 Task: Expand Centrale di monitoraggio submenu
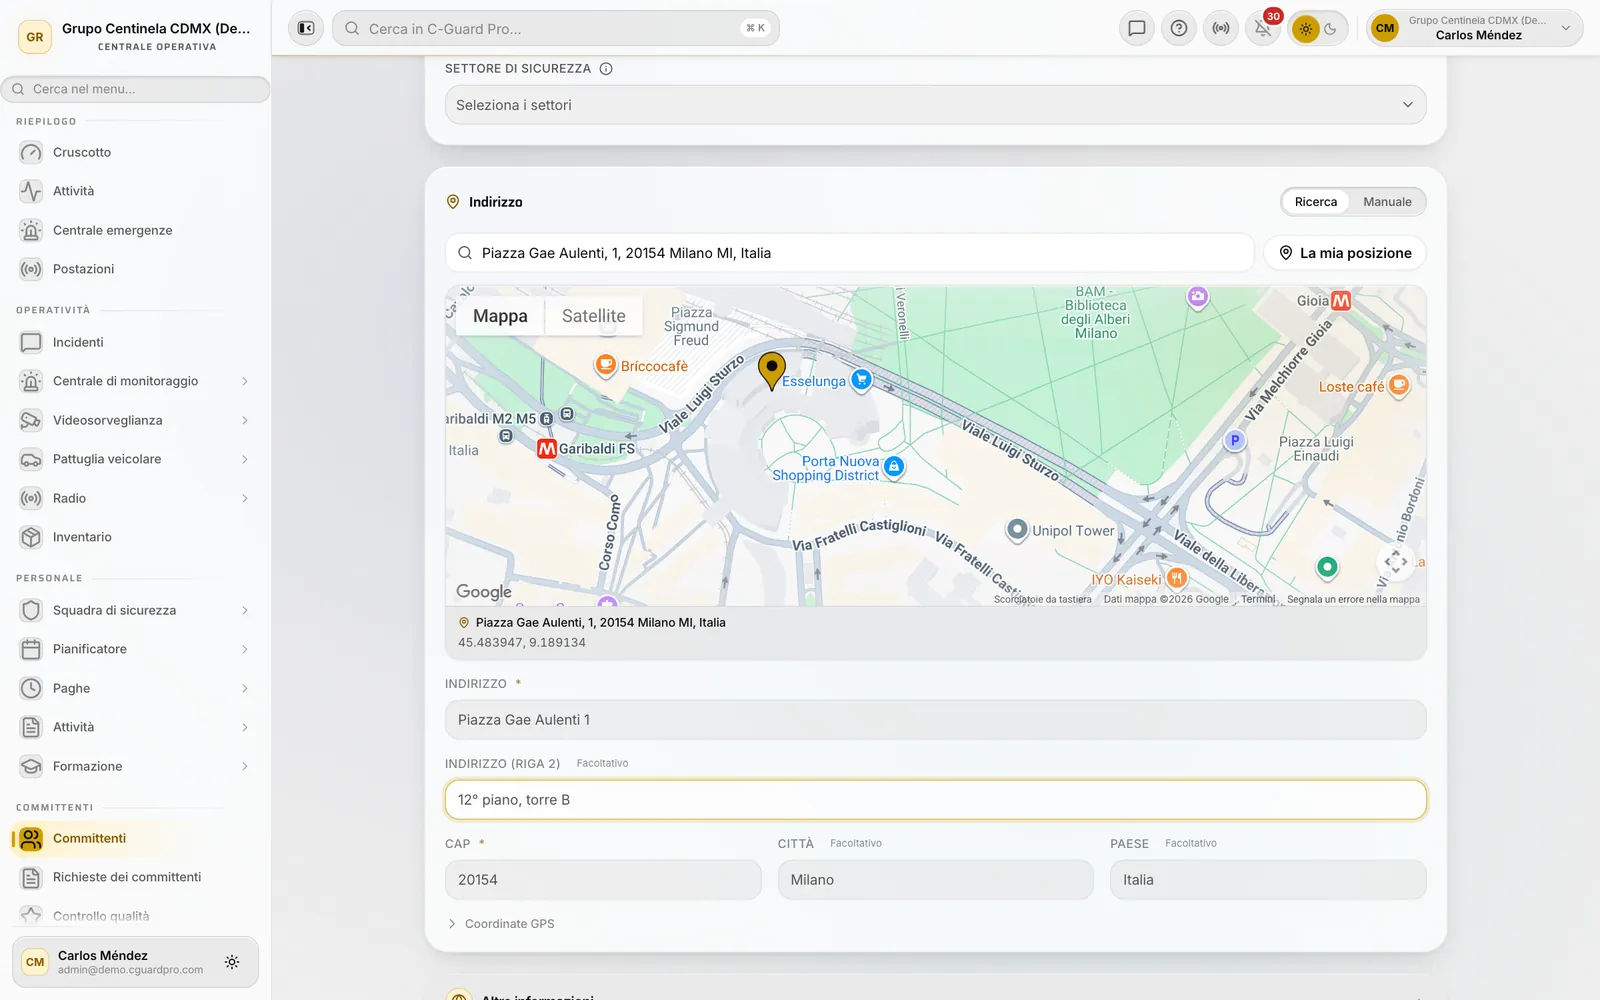coord(245,381)
